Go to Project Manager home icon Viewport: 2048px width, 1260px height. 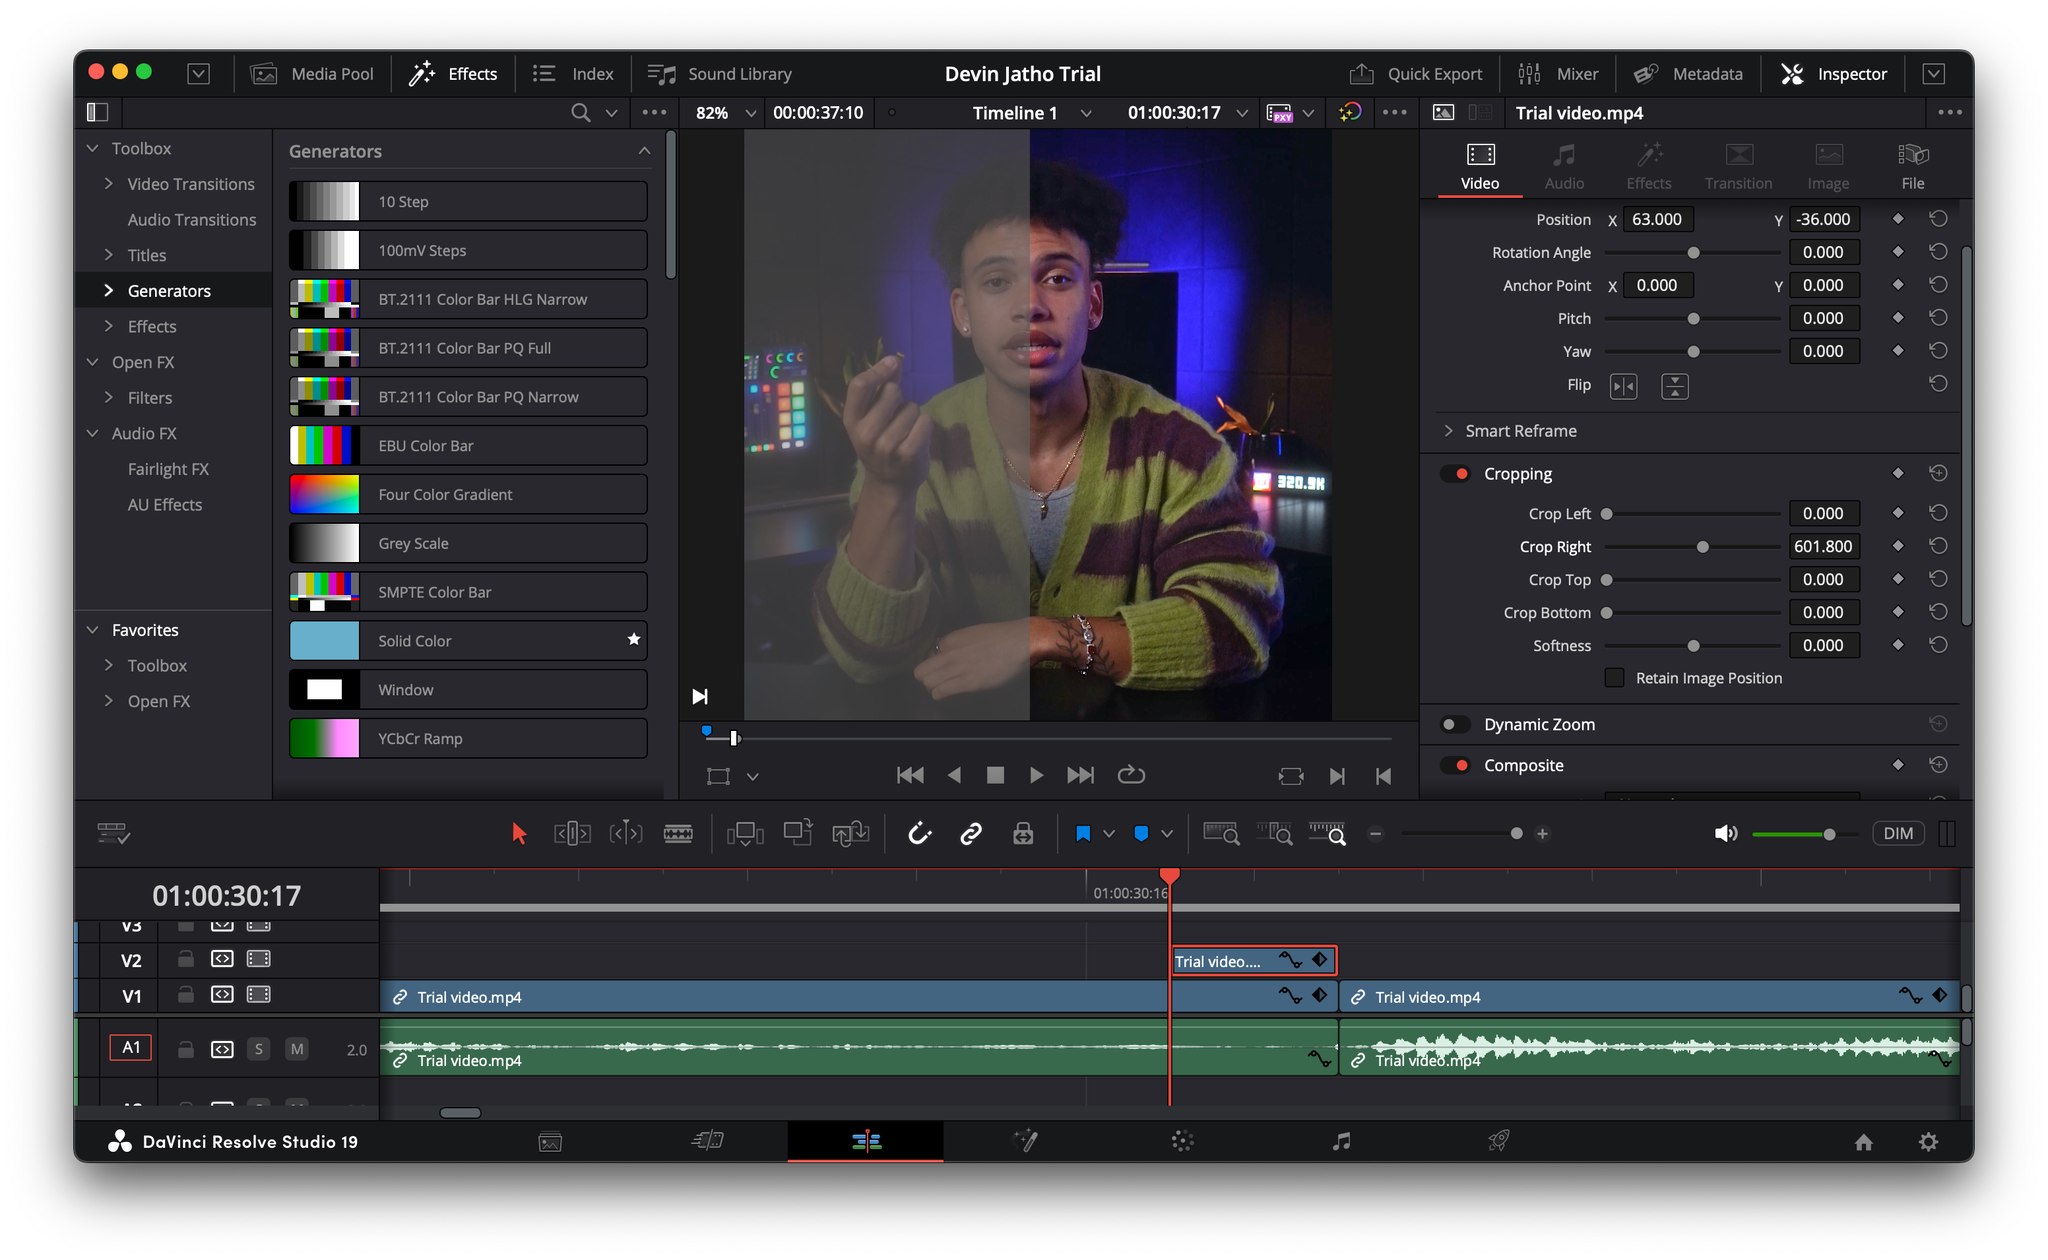click(1864, 1141)
